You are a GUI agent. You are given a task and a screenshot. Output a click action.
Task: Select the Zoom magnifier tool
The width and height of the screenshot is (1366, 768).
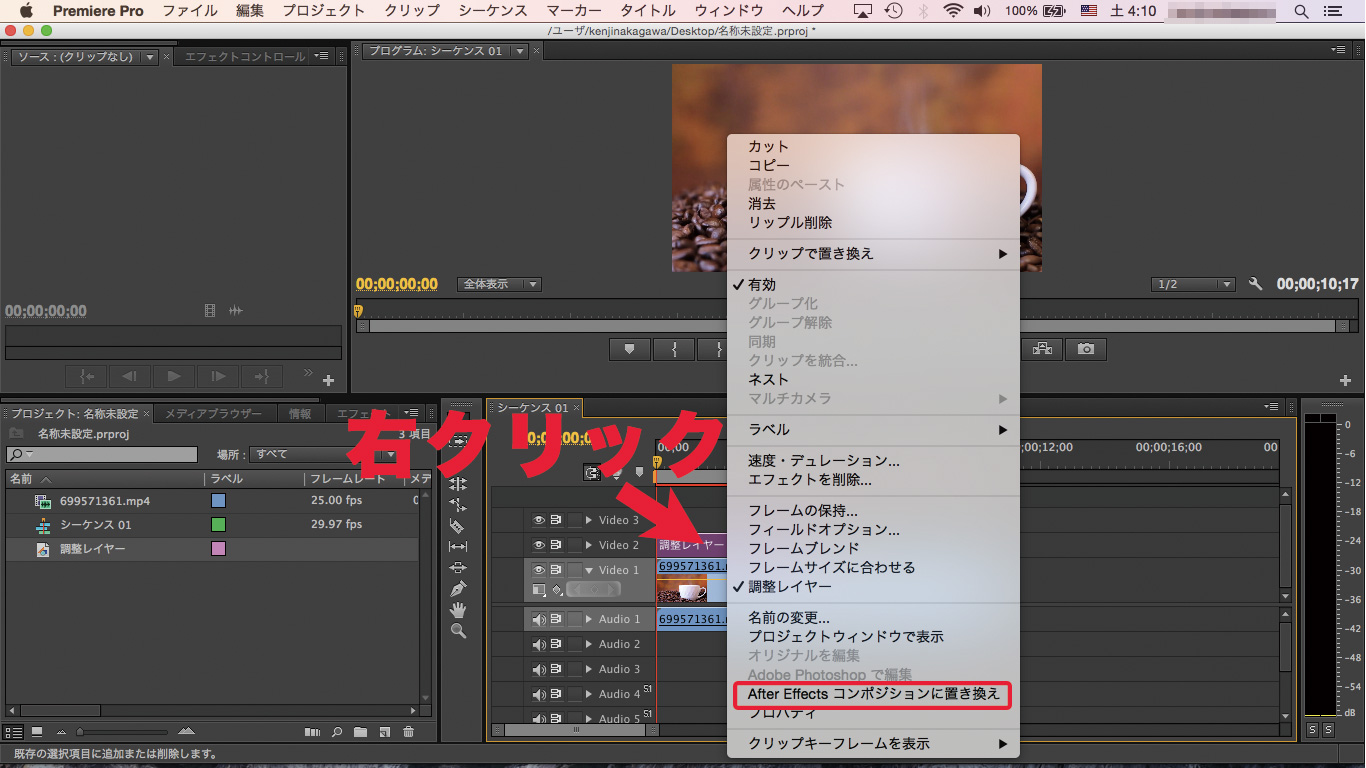click(x=458, y=631)
